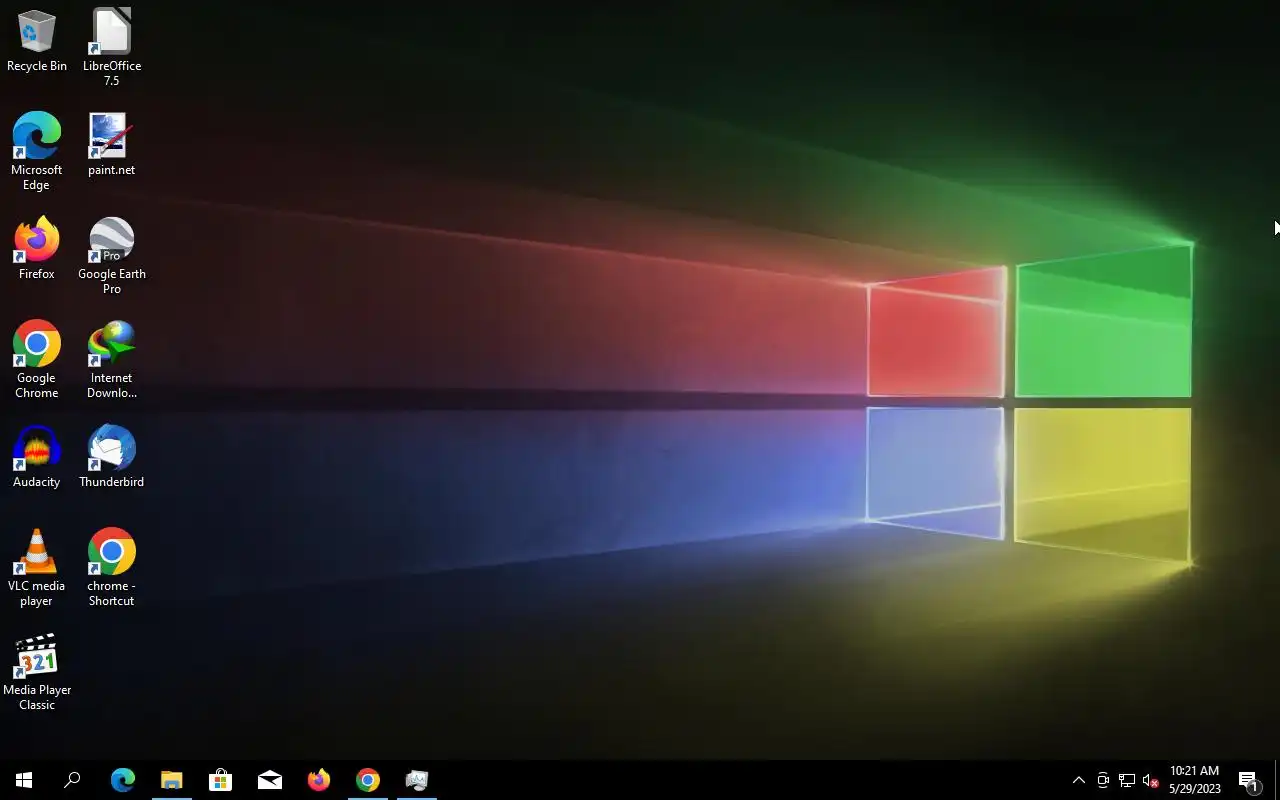Screen dimensions: 1280x800
Task: Select the Thunderbird desktop shortcut
Action: [x=111, y=457]
